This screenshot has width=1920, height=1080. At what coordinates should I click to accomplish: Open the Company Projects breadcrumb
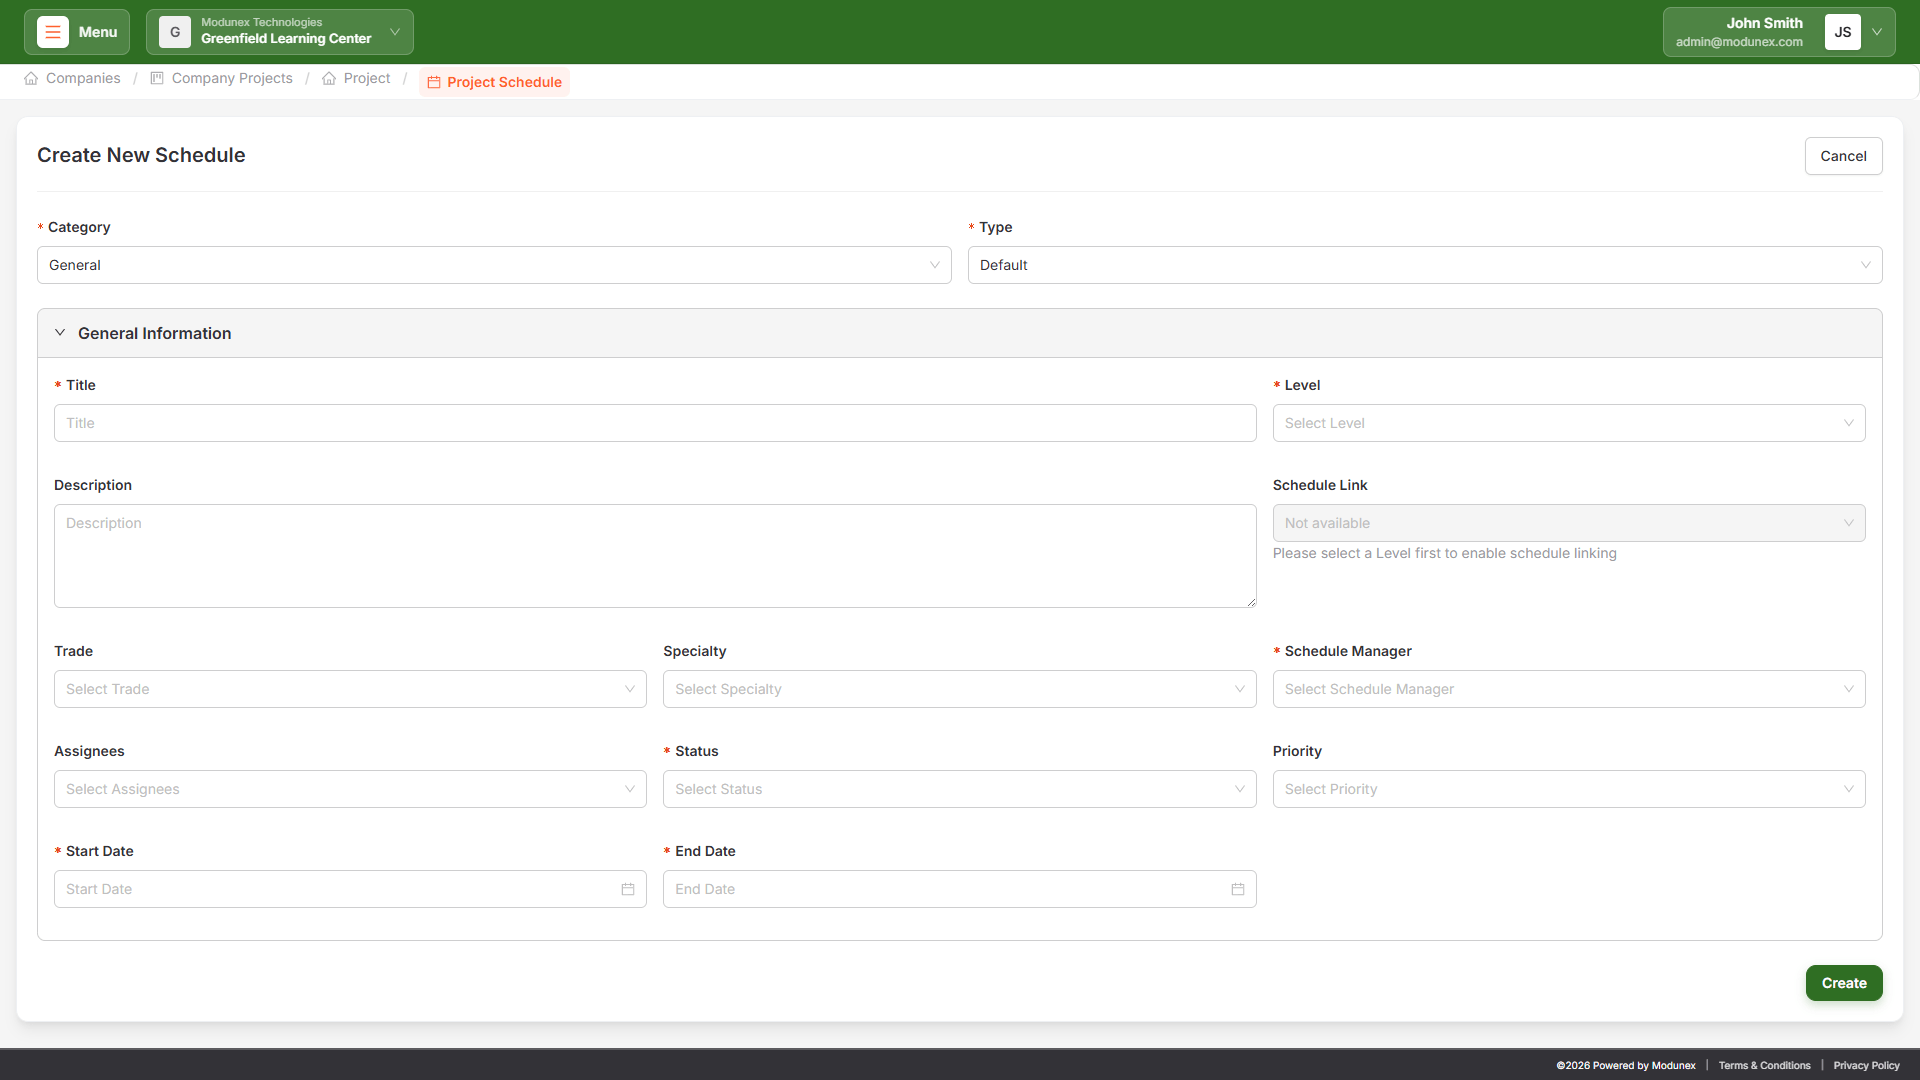point(232,78)
